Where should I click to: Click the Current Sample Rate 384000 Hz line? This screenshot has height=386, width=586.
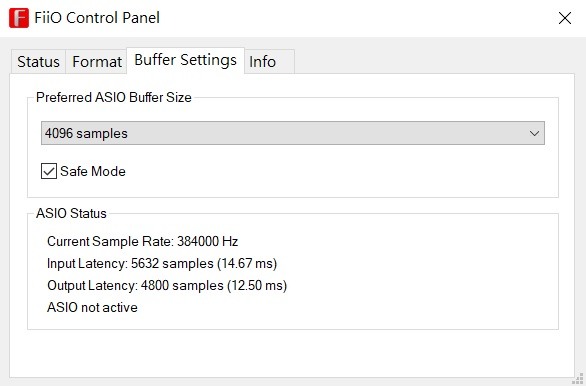(142, 241)
